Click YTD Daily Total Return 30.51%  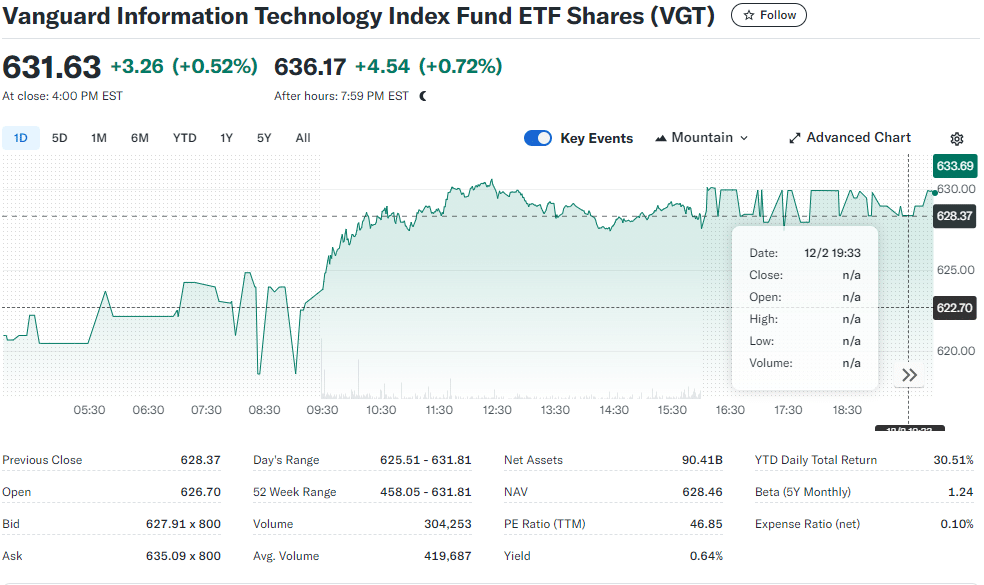pyautogui.click(x=953, y=460)
